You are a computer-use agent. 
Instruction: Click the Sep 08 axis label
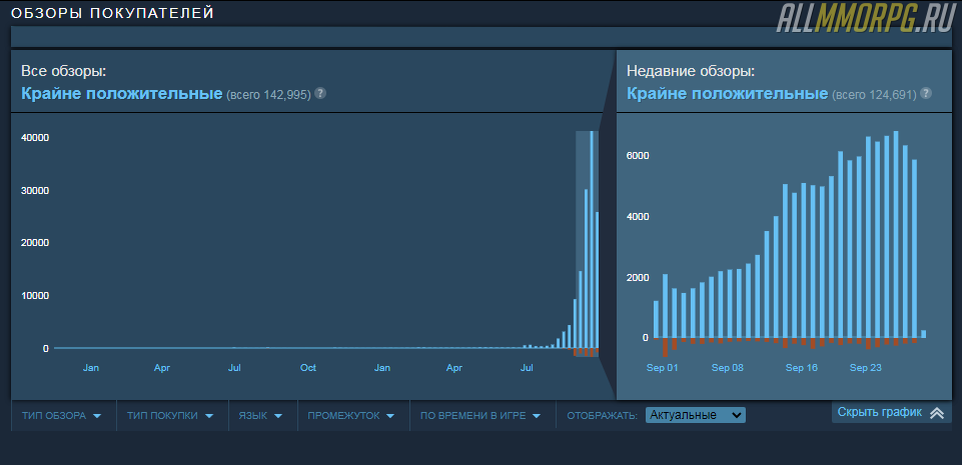coord(728,368)
